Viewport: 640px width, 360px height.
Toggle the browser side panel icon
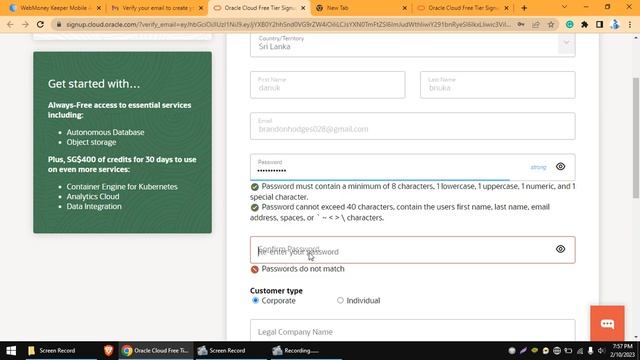599,24
